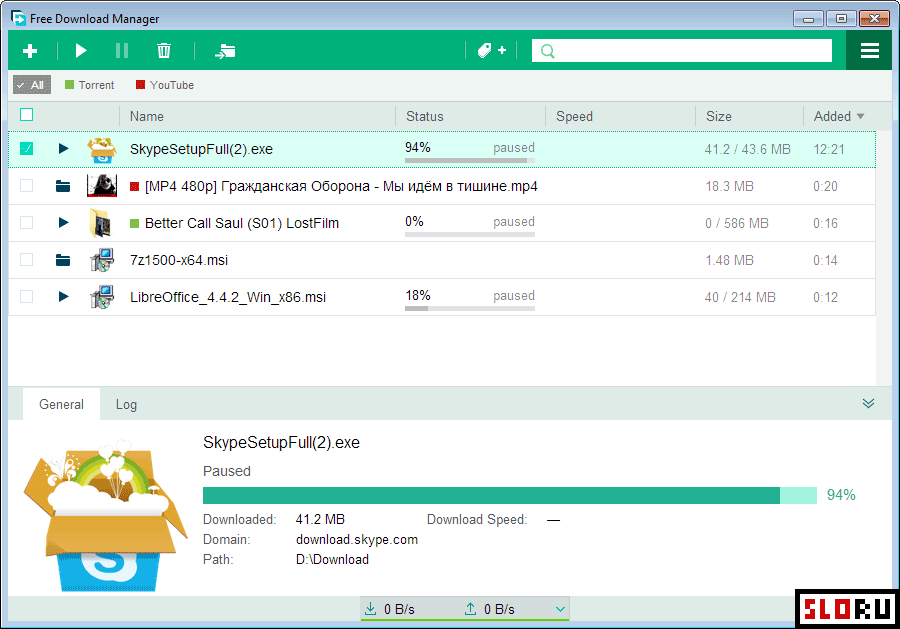Collapse details panel with double chevron
Image resolution: width=900 pixels, height=629 pixels.
[868, 403]
